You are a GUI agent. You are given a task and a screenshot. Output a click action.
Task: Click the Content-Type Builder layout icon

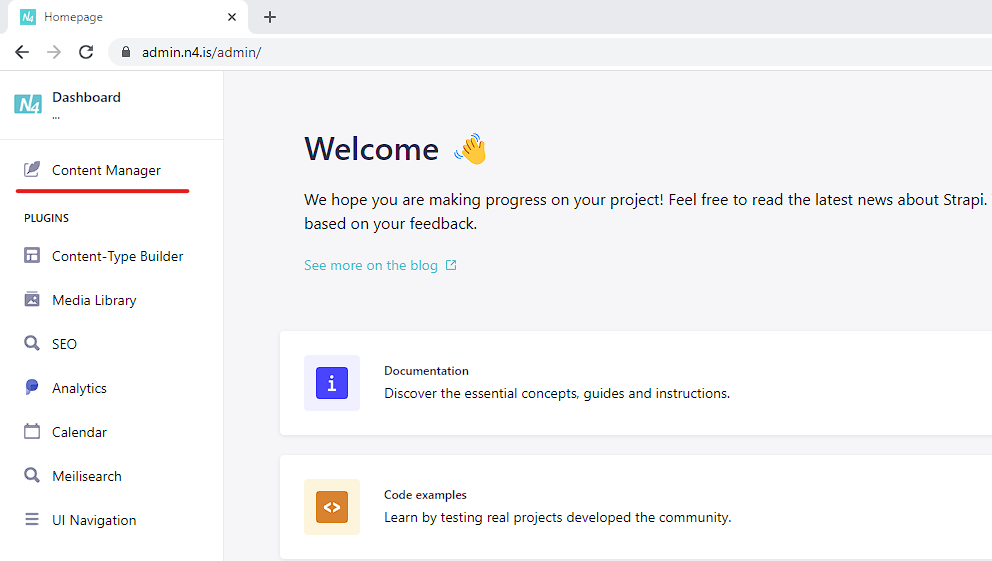tap(32, 256)
